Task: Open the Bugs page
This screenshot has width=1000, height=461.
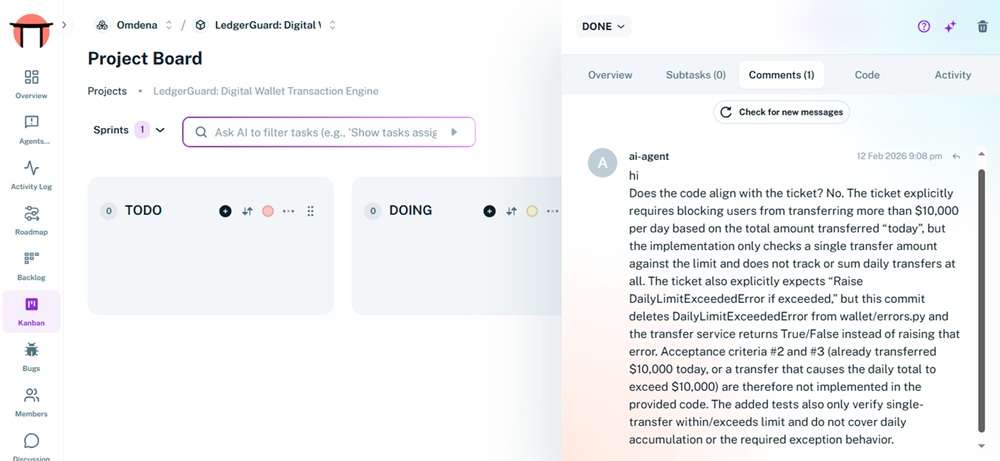Action: [31, 356]
